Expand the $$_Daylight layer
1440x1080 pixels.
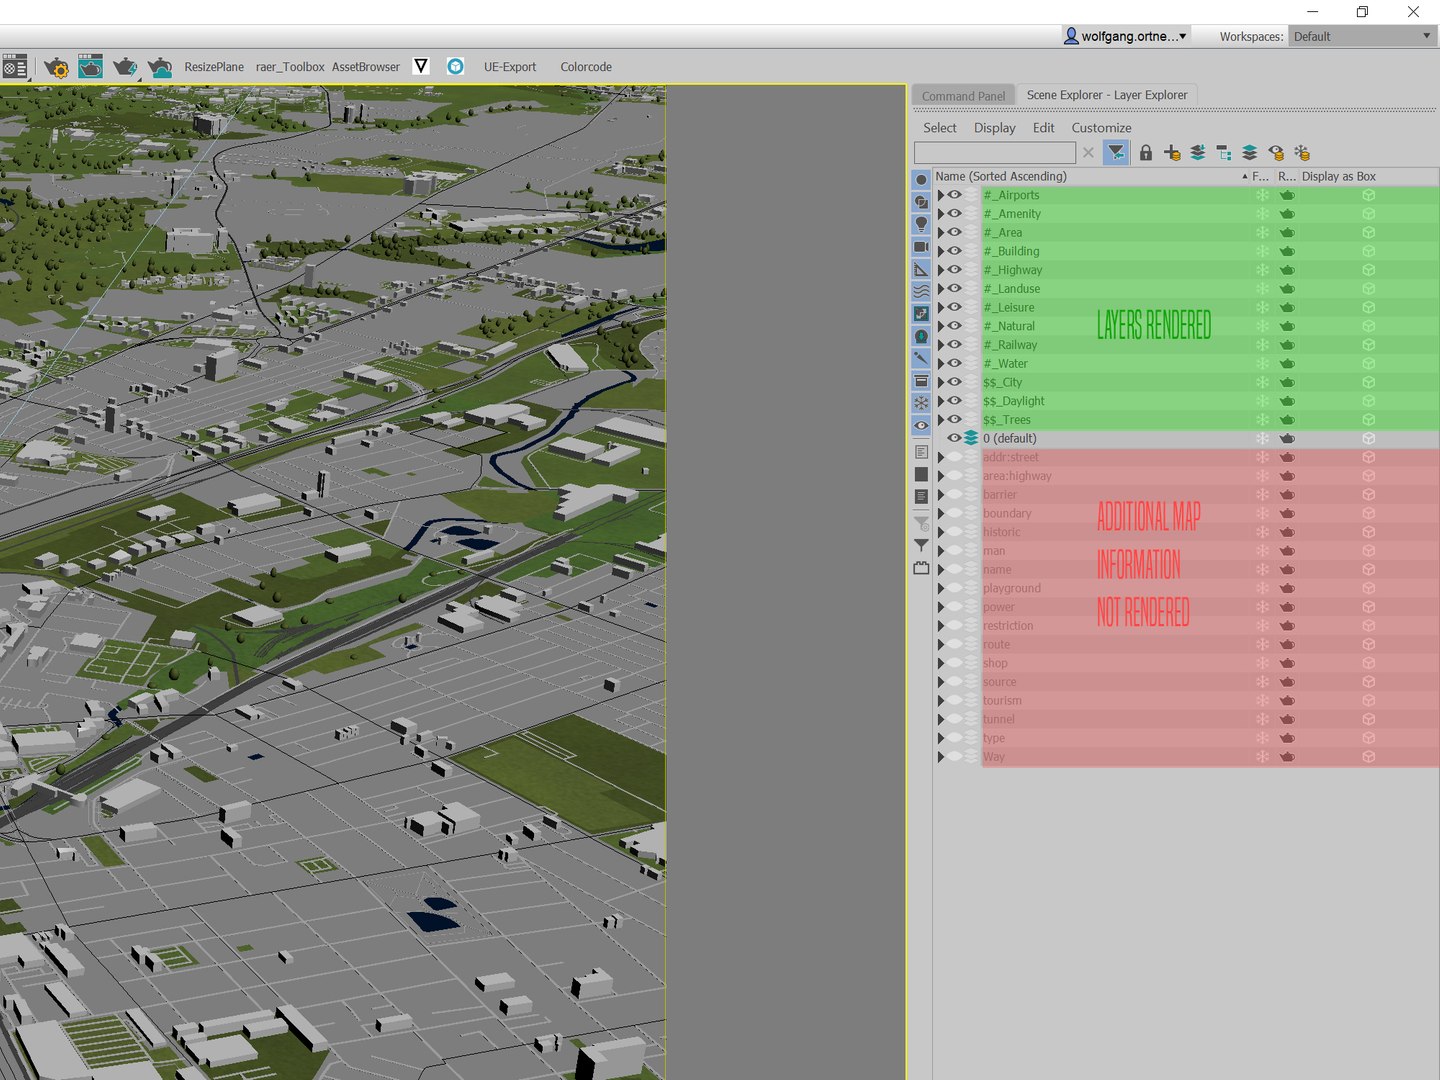pos(940,401)
